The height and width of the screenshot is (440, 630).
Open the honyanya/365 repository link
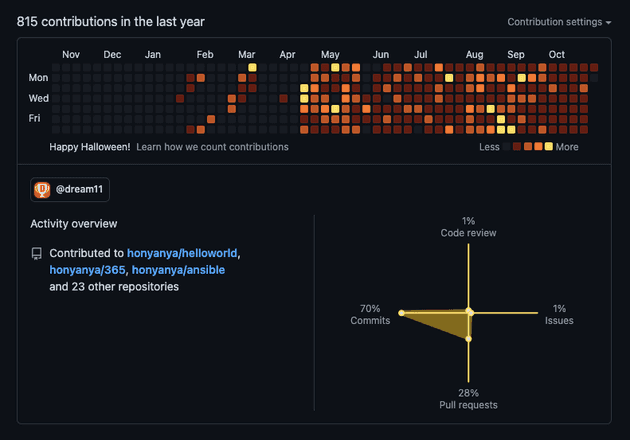87,270
